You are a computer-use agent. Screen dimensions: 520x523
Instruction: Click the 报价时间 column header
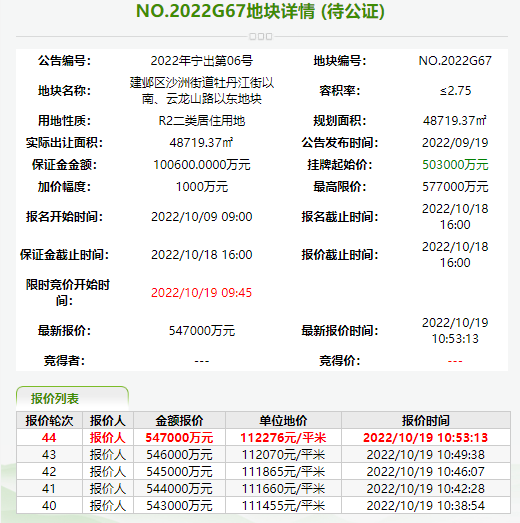[x=426, y=420]
